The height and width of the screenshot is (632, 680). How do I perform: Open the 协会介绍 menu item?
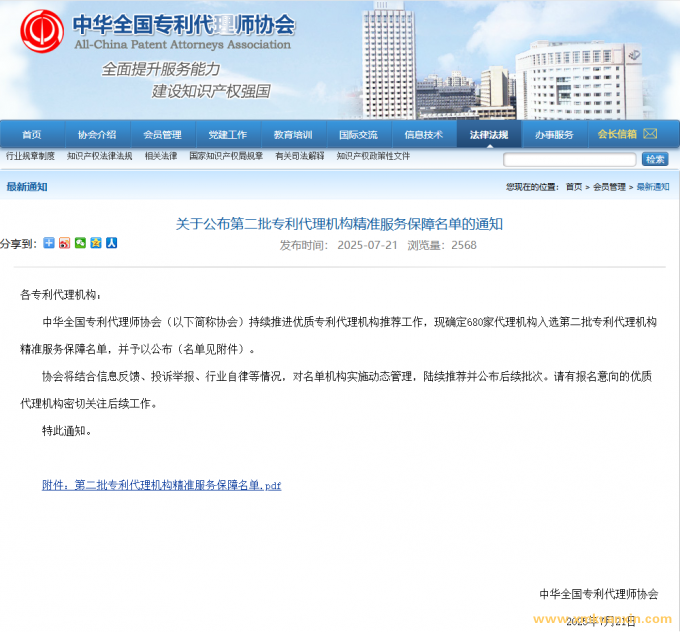[97, 135]
